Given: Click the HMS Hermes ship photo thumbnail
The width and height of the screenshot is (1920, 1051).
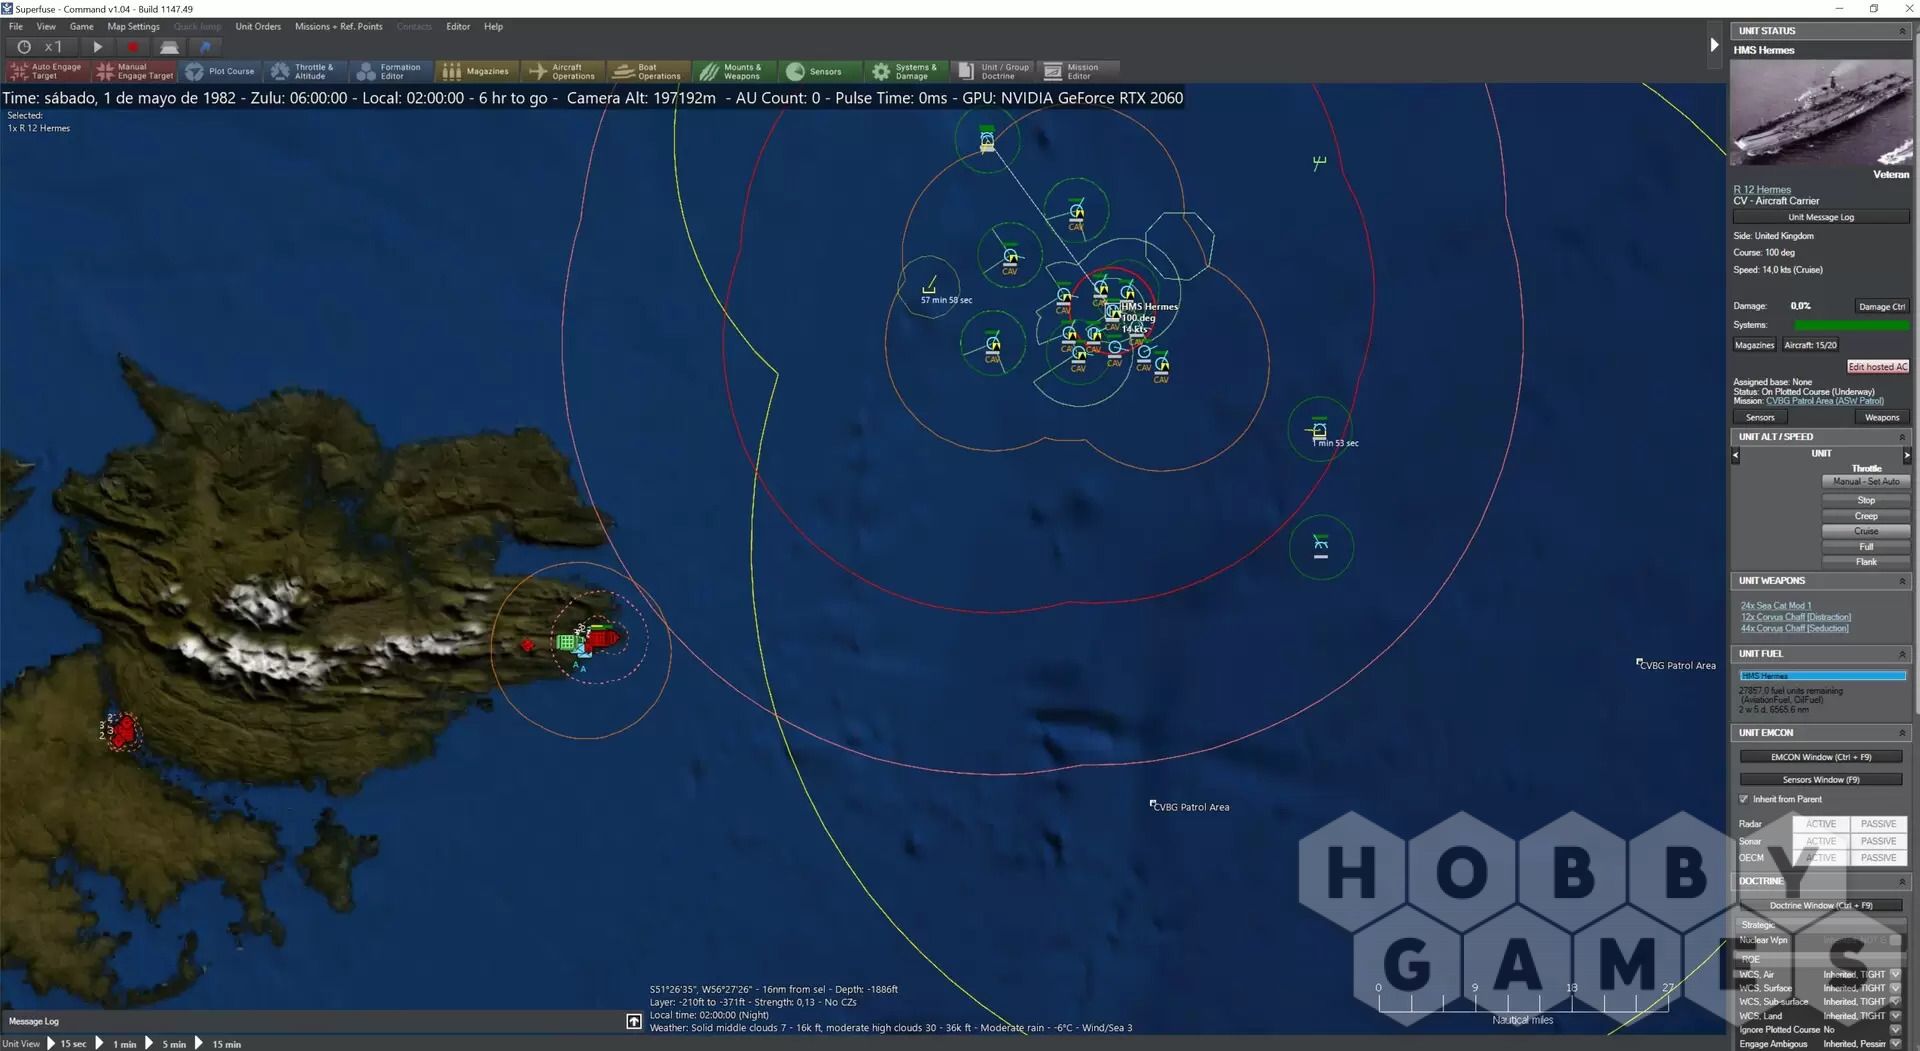Looking at the screenshot, I should [1821, 112].
